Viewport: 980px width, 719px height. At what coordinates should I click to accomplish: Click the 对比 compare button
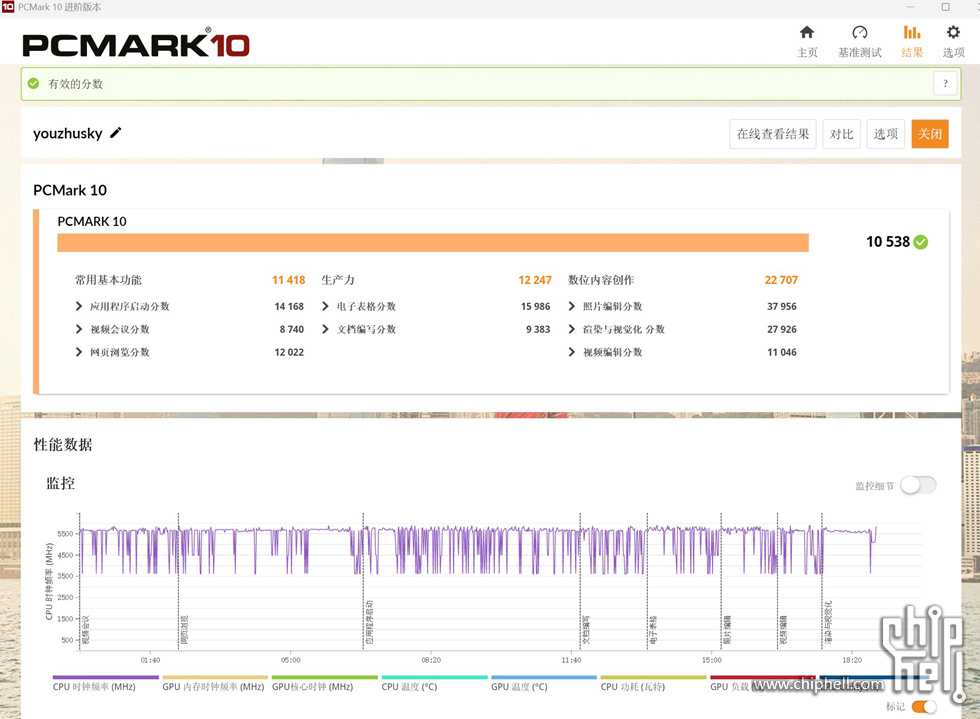(841, 134)
